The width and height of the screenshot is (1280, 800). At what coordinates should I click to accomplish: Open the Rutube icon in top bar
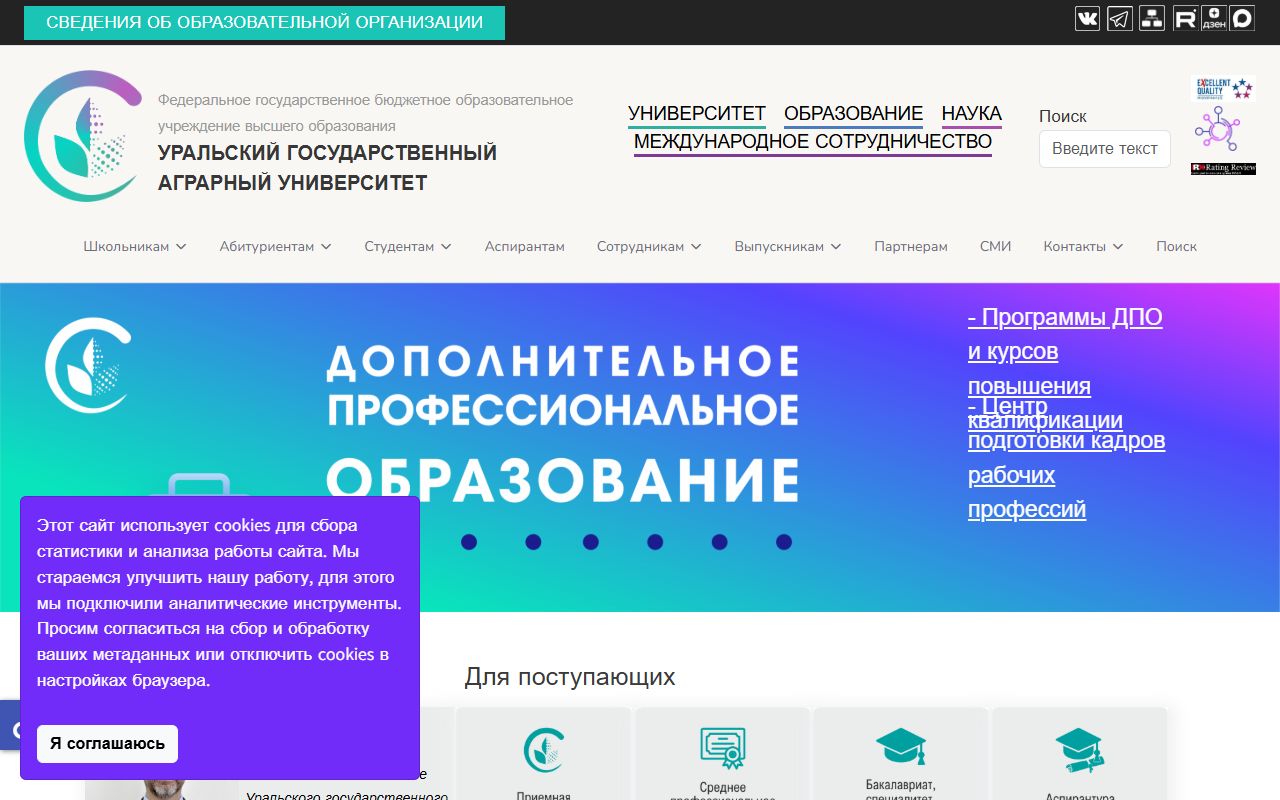click(1185, 18)
